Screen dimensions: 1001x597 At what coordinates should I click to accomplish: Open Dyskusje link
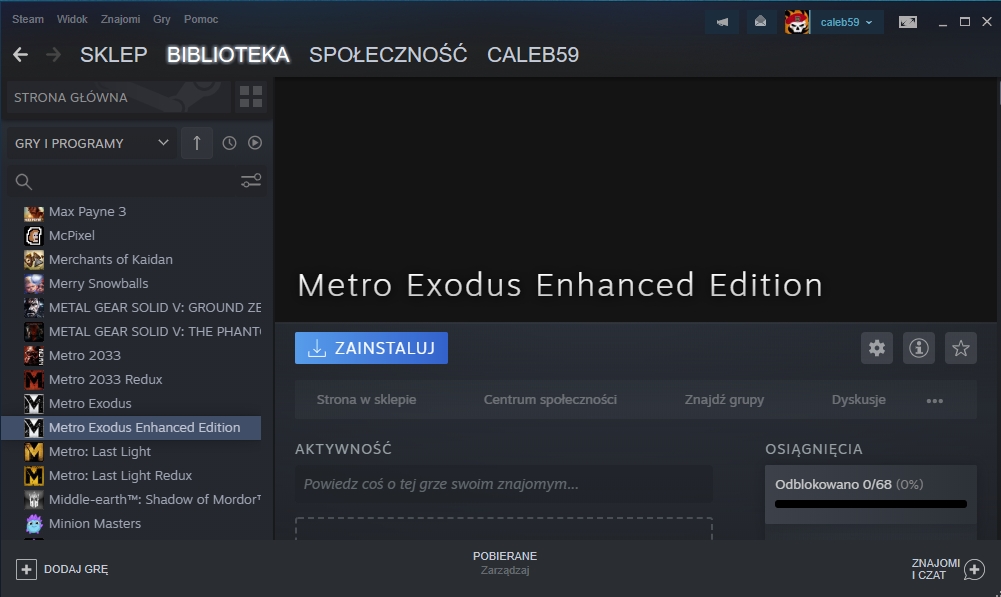click(859, 400)
